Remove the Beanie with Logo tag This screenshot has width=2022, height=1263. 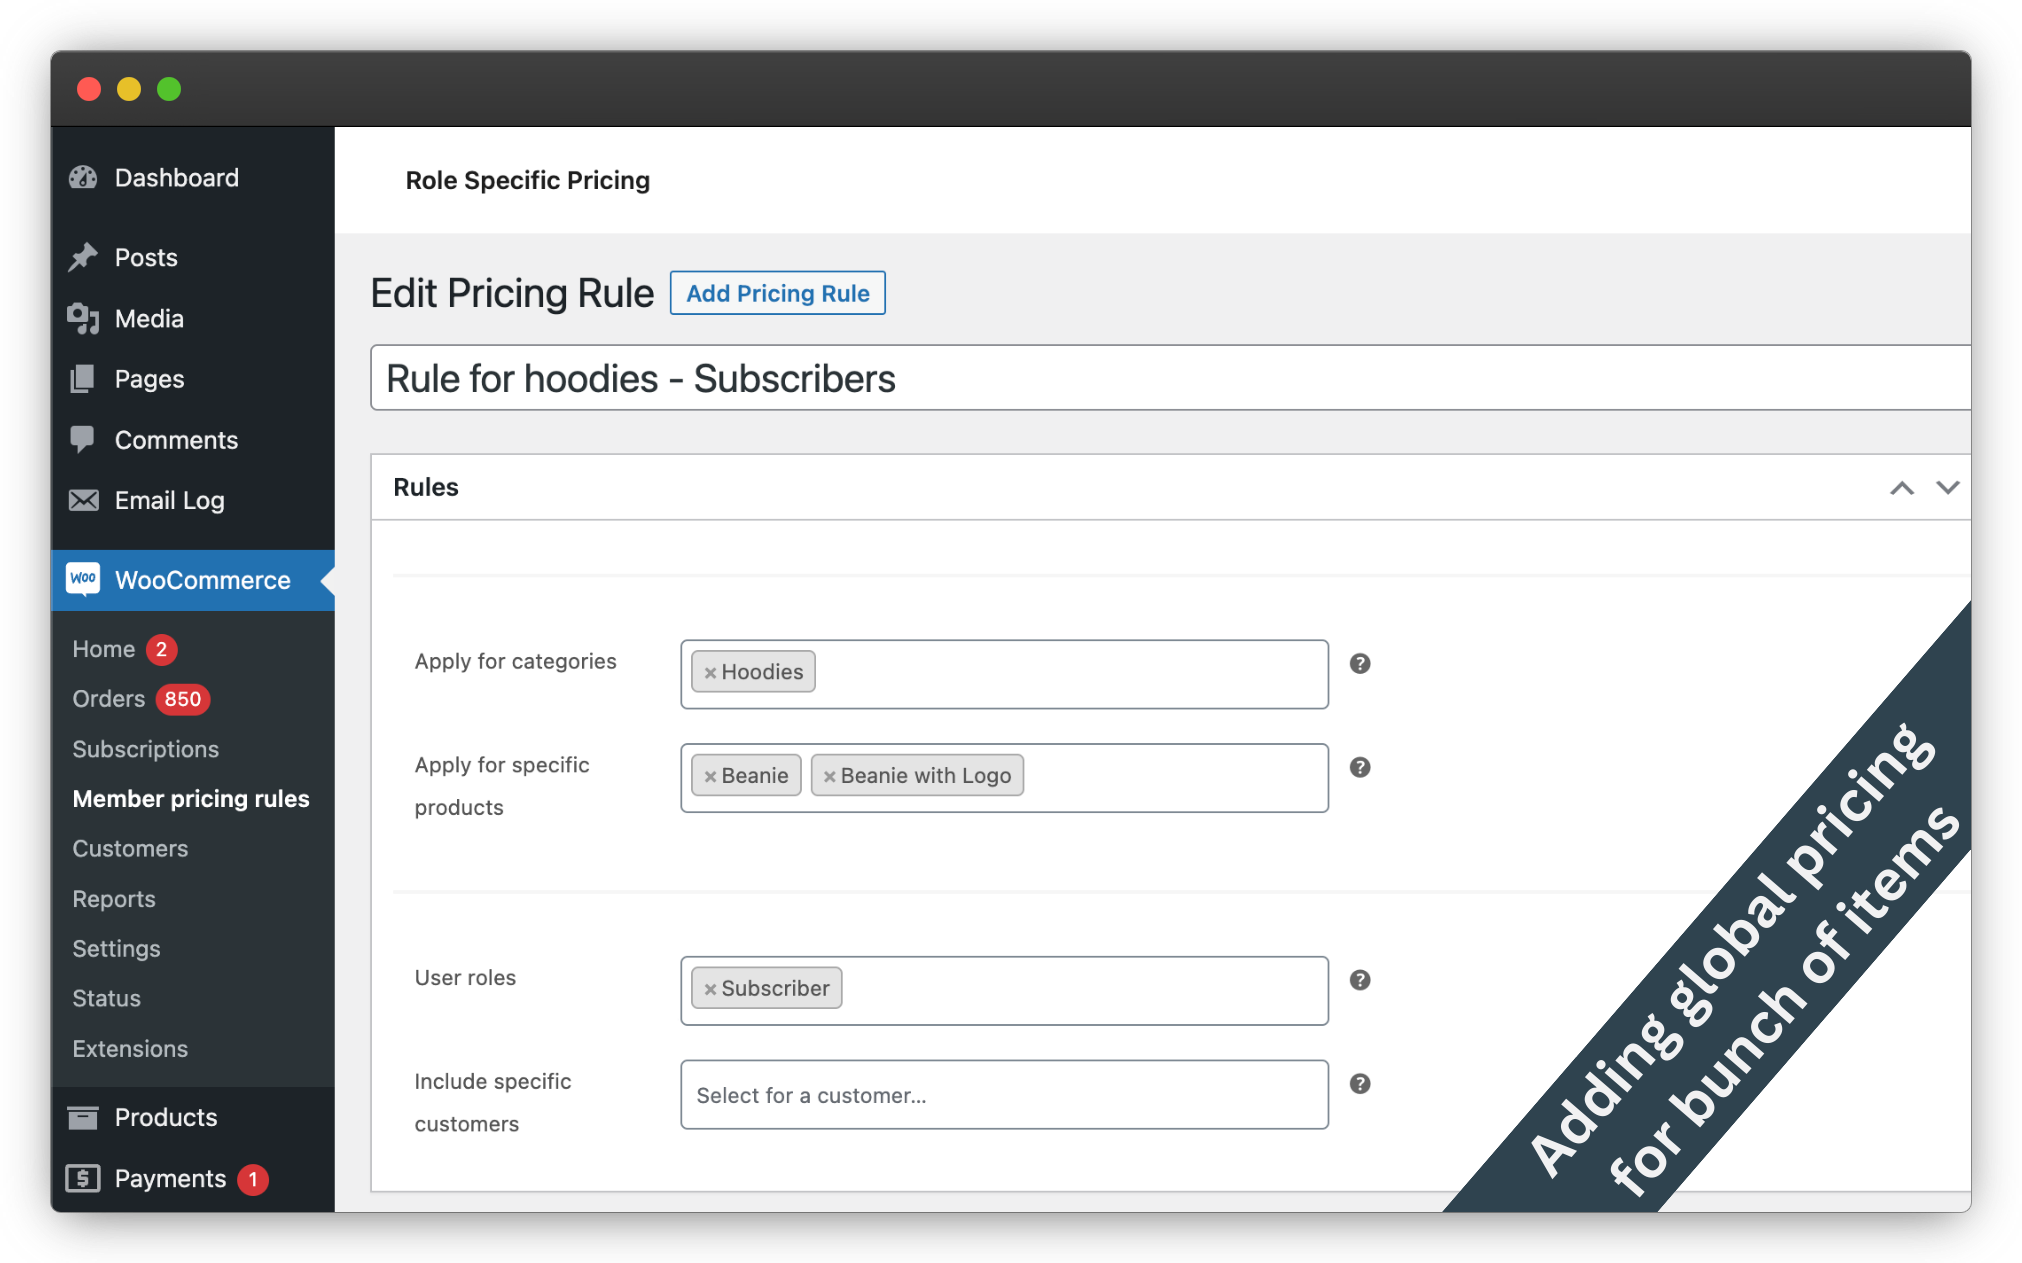(x=829, y=776)
